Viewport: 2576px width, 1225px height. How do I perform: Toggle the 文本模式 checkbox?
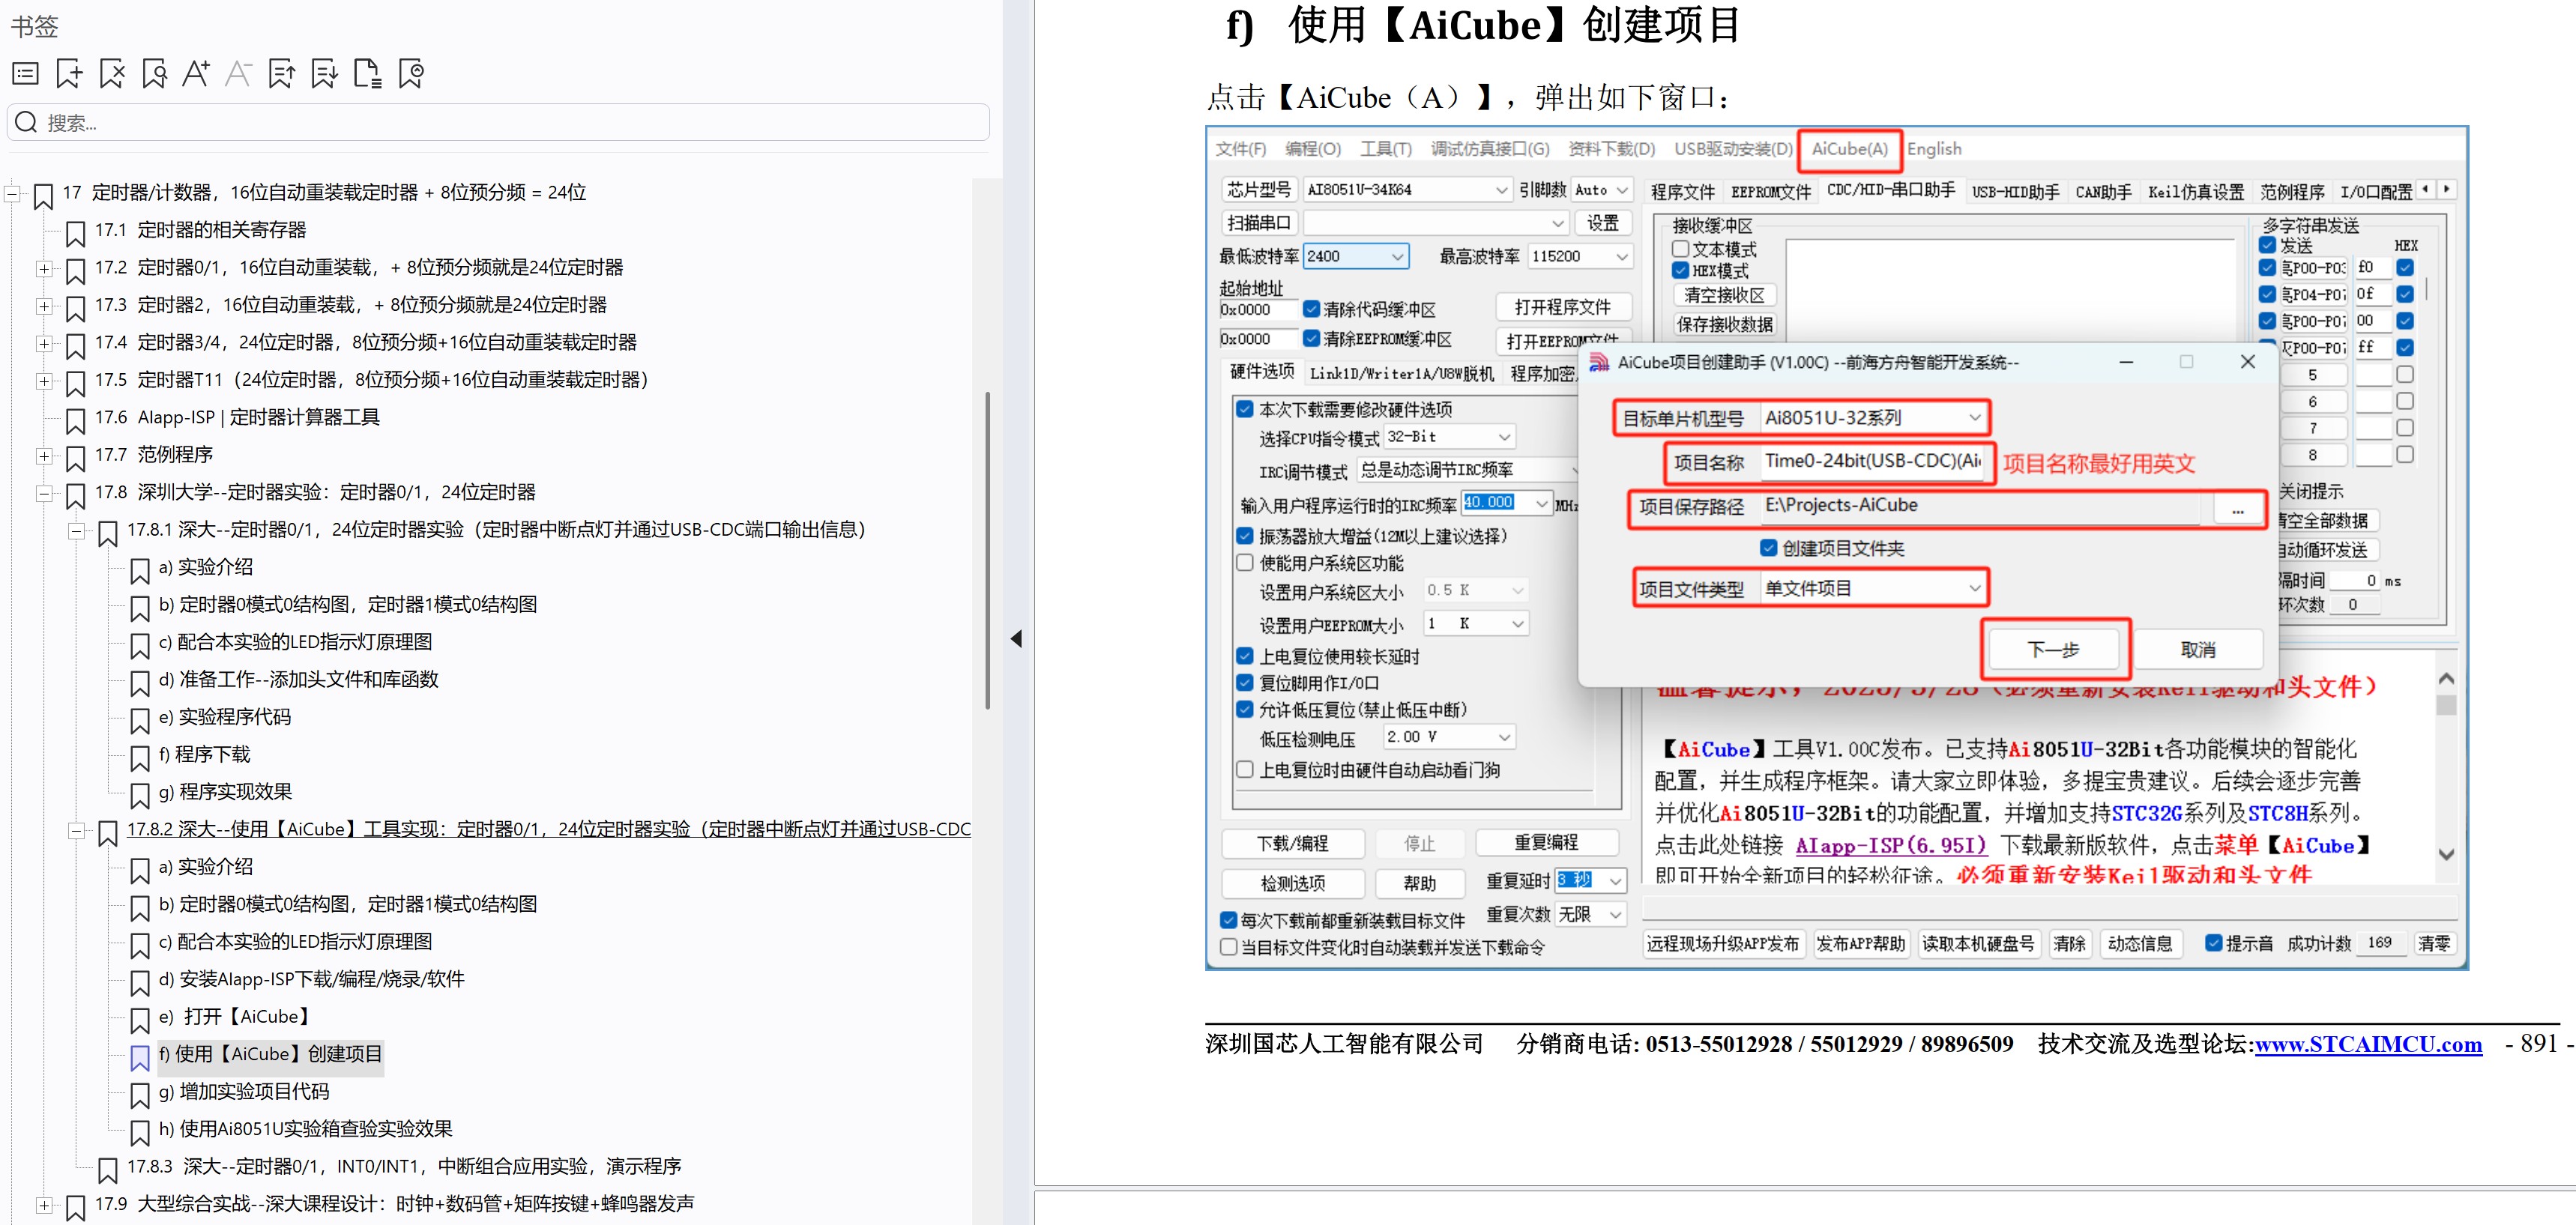click(x=1681, y=248)
